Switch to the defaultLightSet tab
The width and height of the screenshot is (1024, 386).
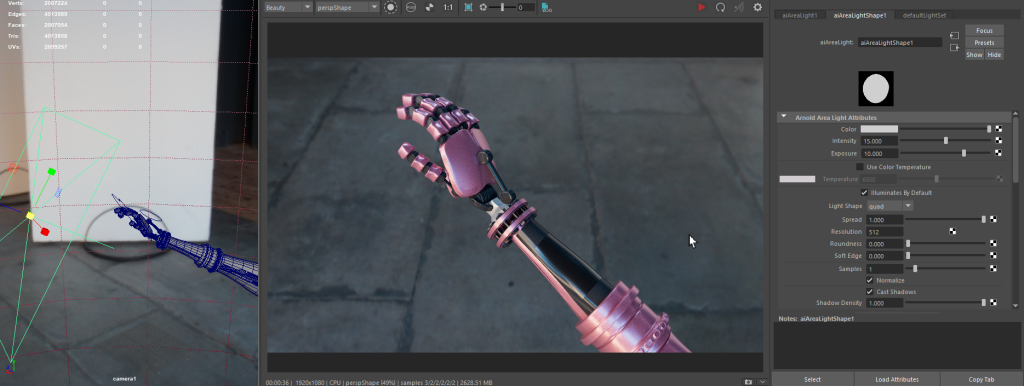coord(920,15)
